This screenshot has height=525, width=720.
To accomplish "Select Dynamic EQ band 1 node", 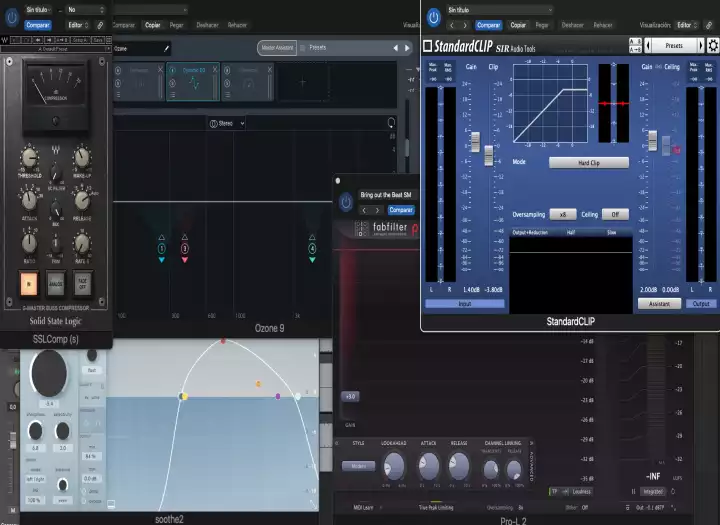I will (162, 248).
